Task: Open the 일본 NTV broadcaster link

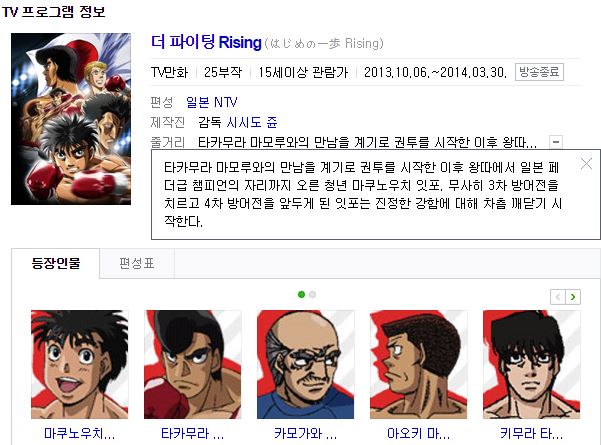Action: click(212, 102)
